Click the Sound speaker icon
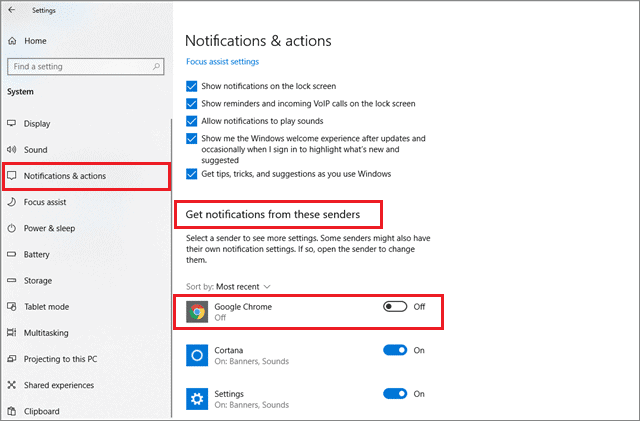The height and width of the screenshot is (421, 640). pyautogui.click(x=12, y=149)
